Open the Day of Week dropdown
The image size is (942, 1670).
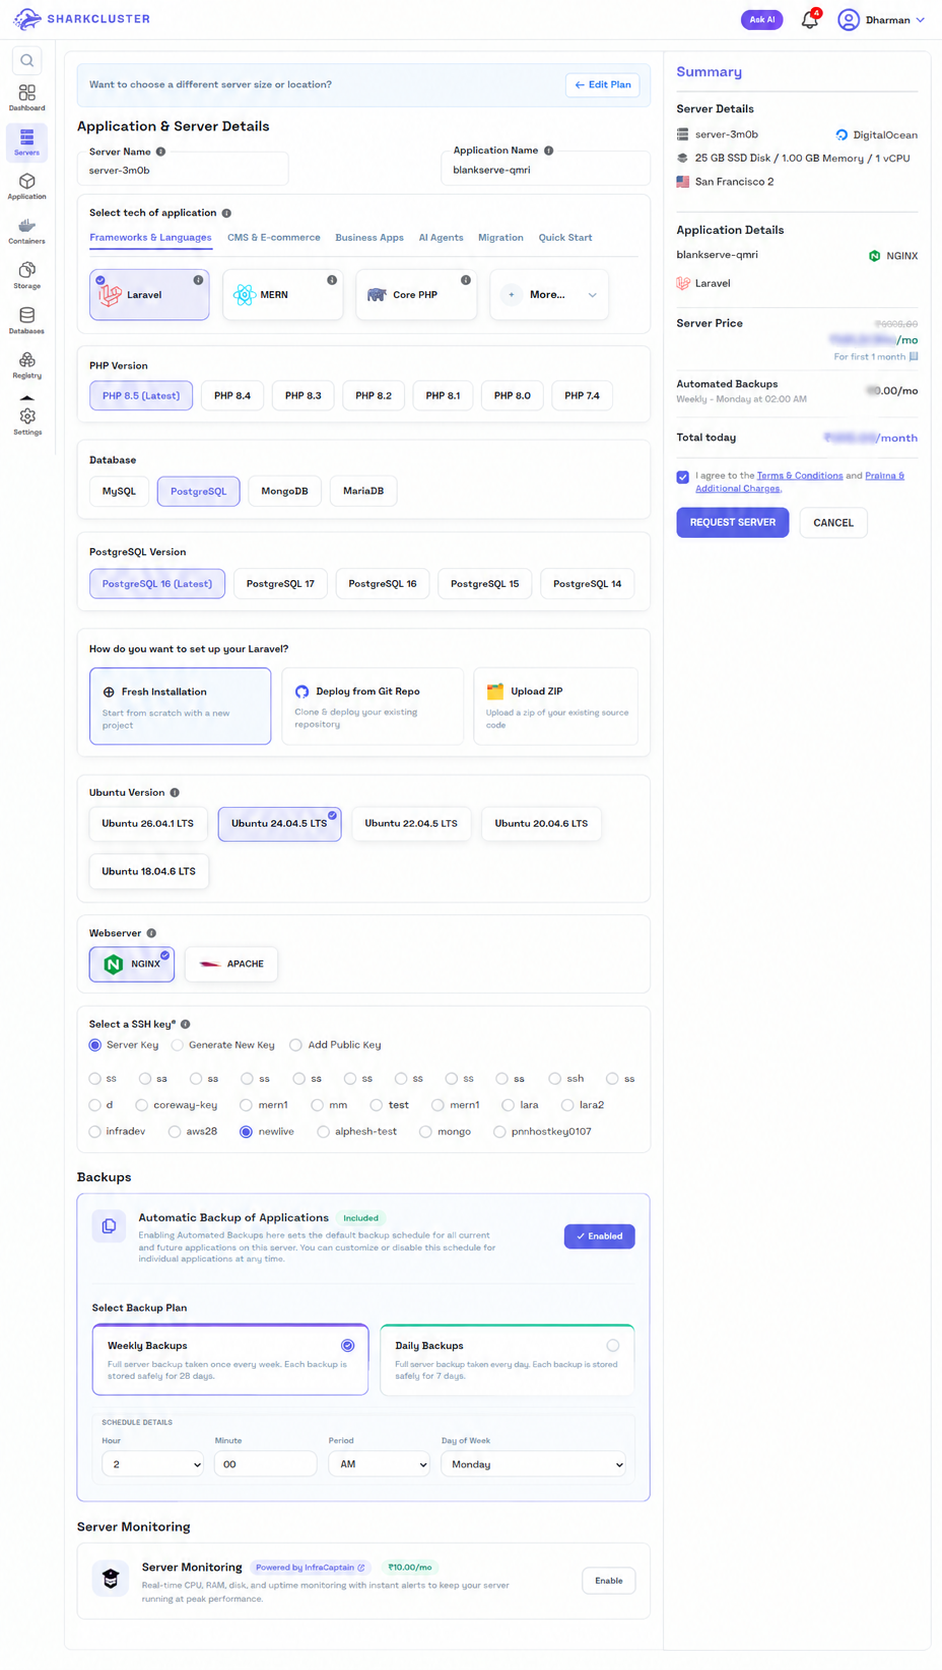pos(534,1464)
